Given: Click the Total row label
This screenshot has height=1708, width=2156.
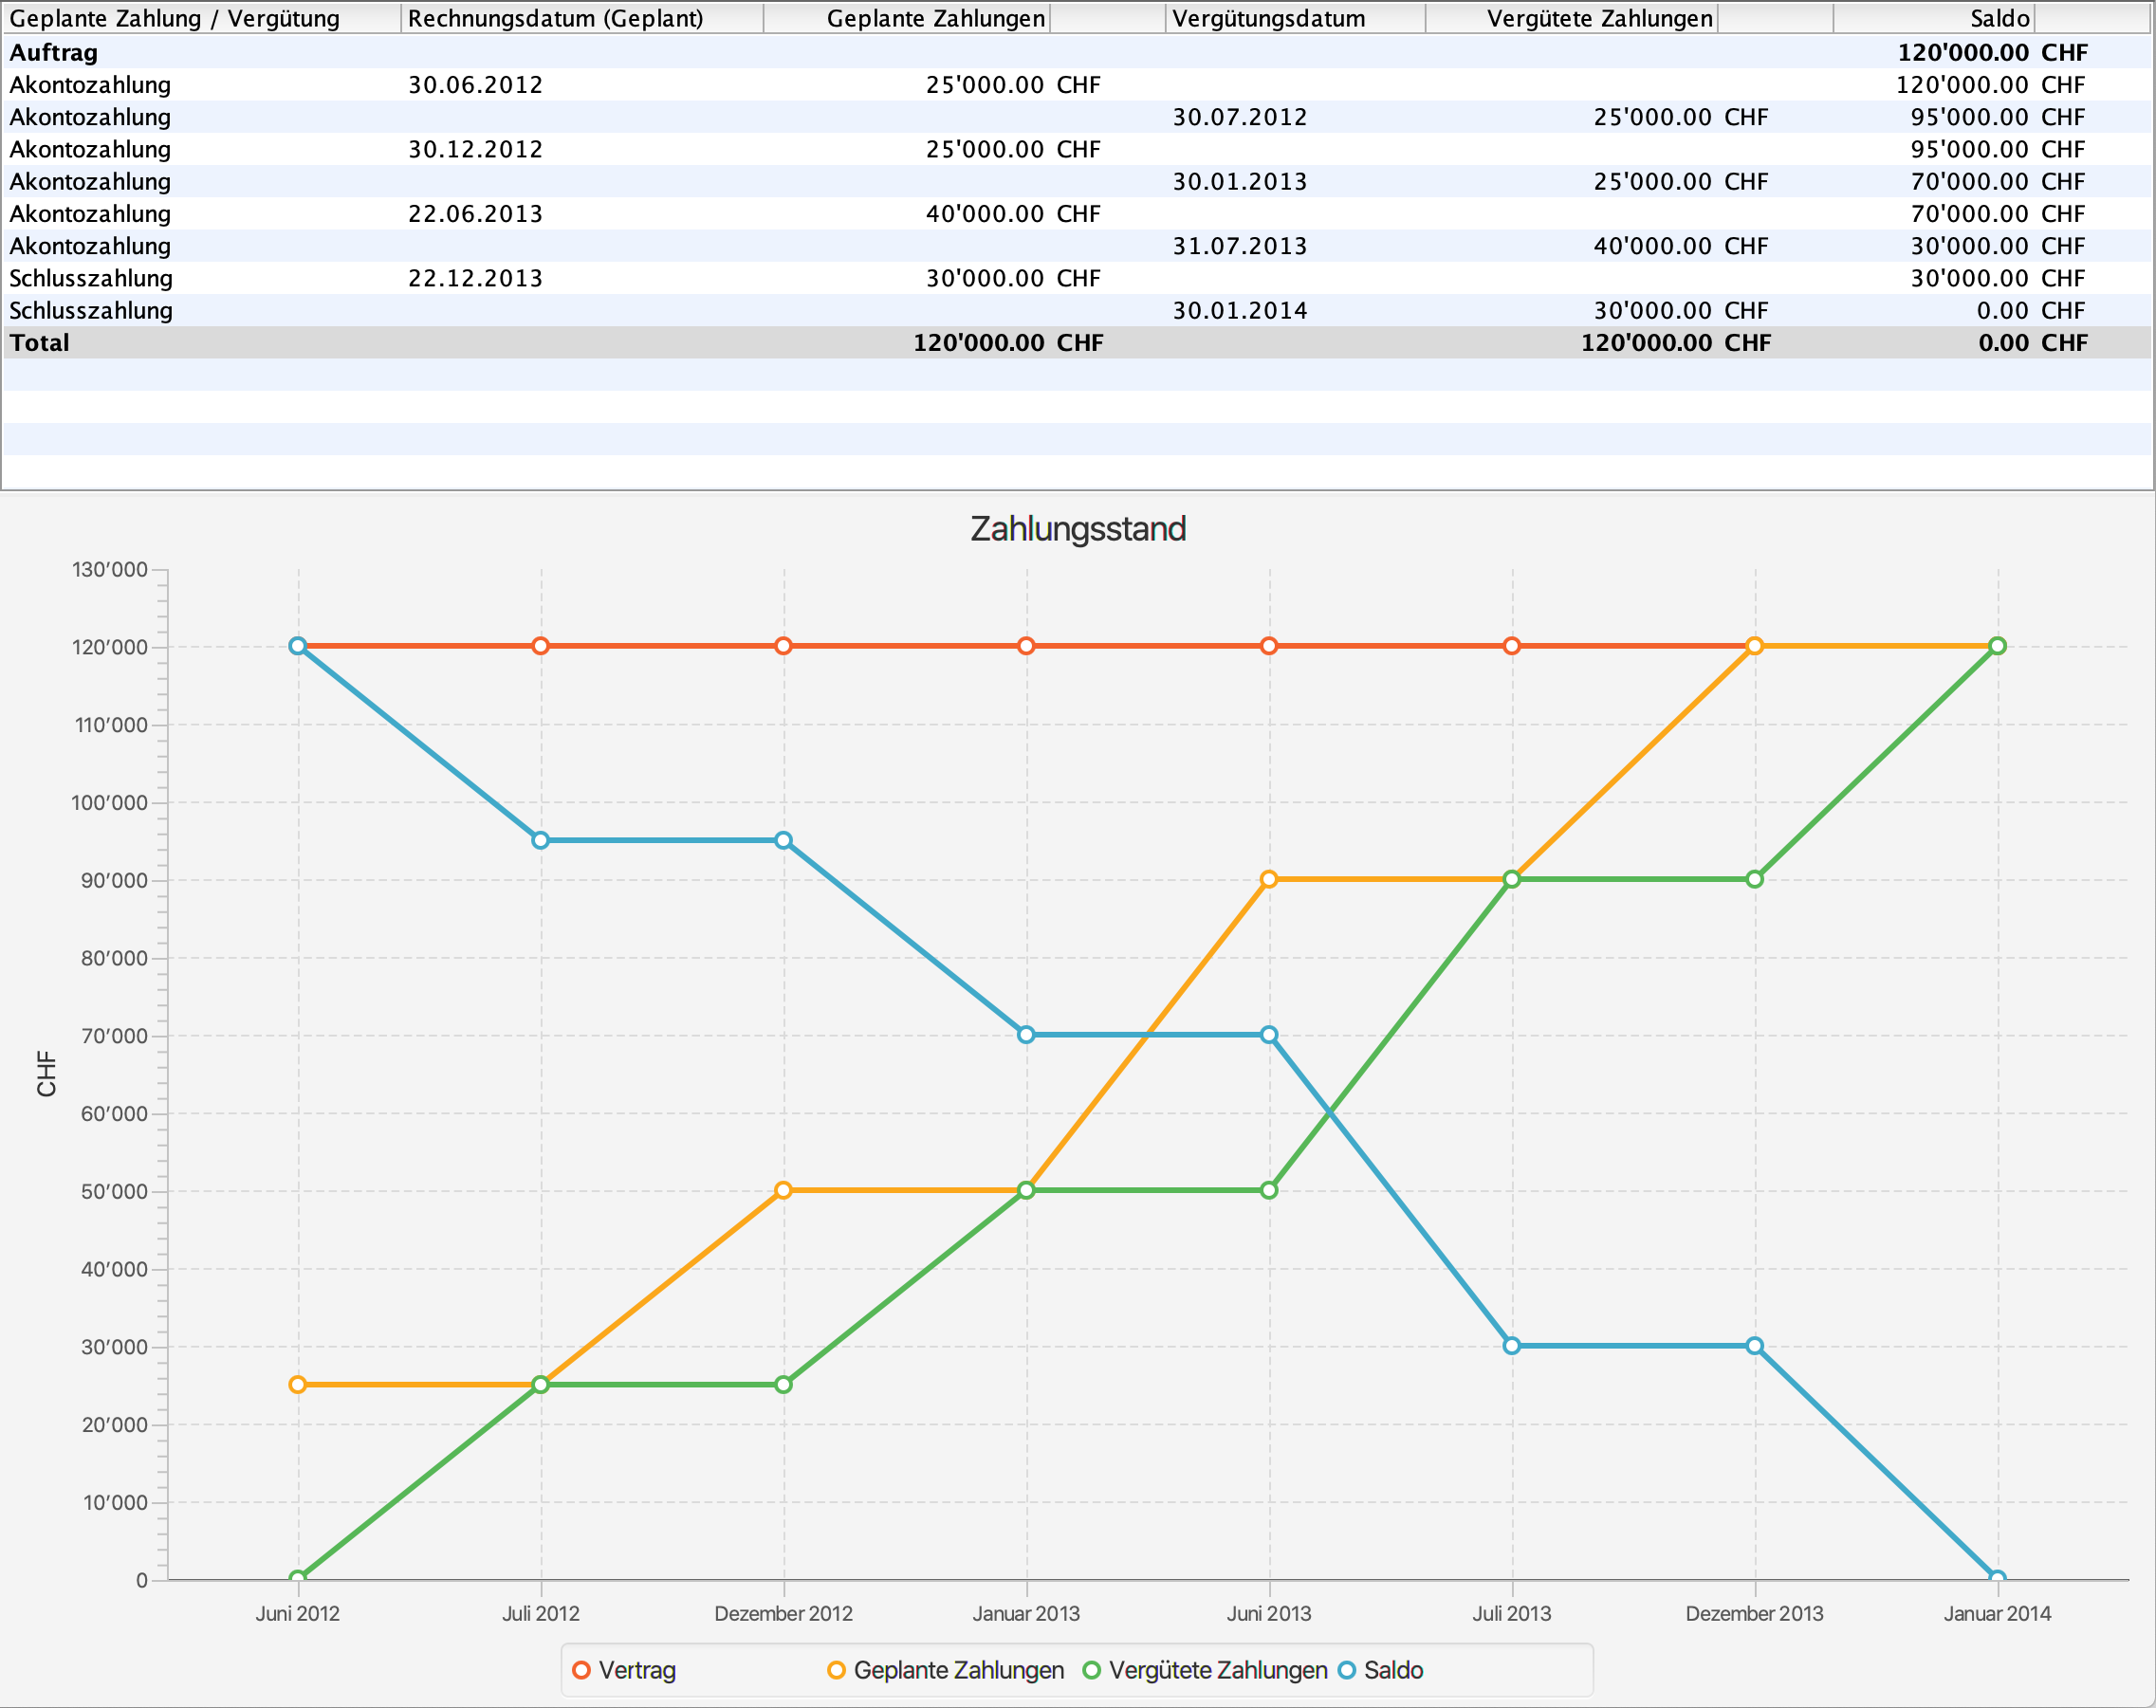Looking at the screenshot, I should [40, 343].
